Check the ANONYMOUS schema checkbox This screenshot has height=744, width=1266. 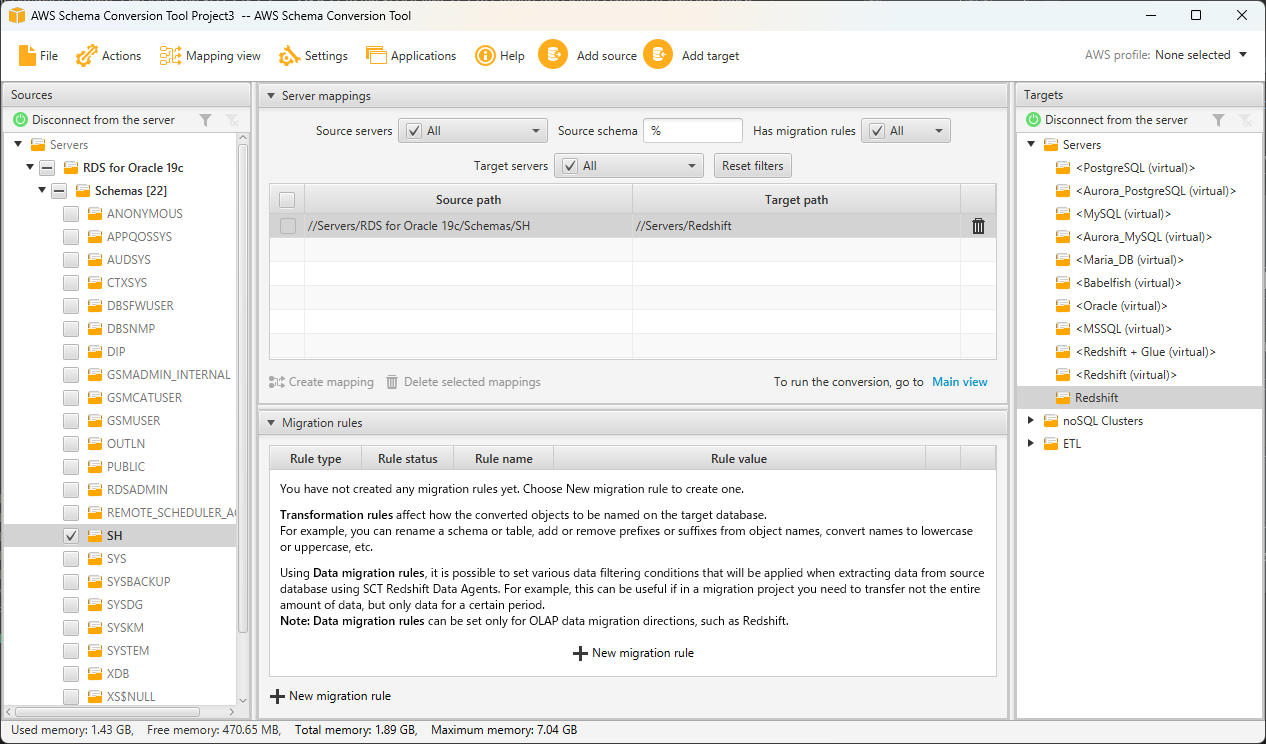point(71,214)
